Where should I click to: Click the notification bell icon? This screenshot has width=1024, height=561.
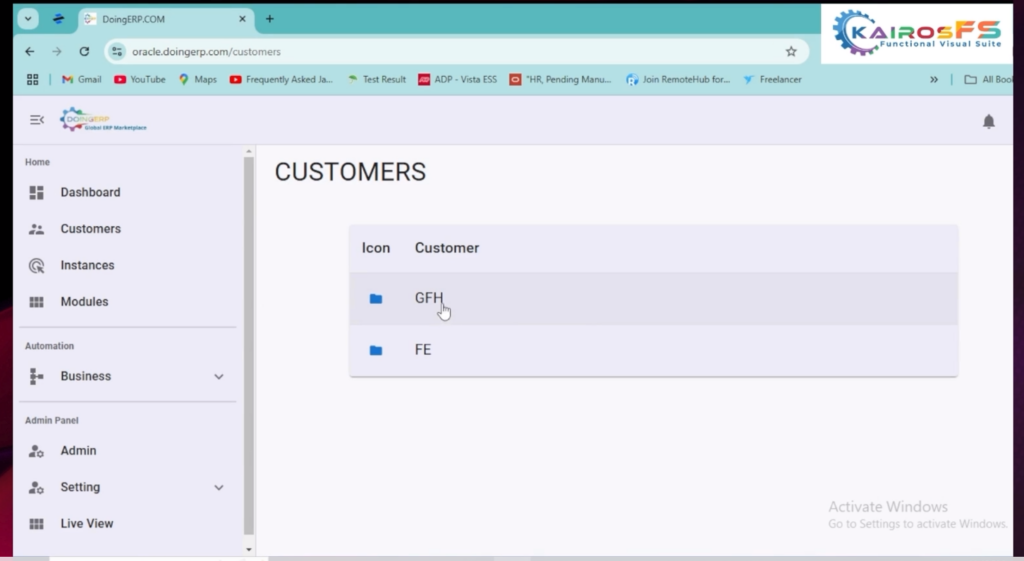click(988, 121)
